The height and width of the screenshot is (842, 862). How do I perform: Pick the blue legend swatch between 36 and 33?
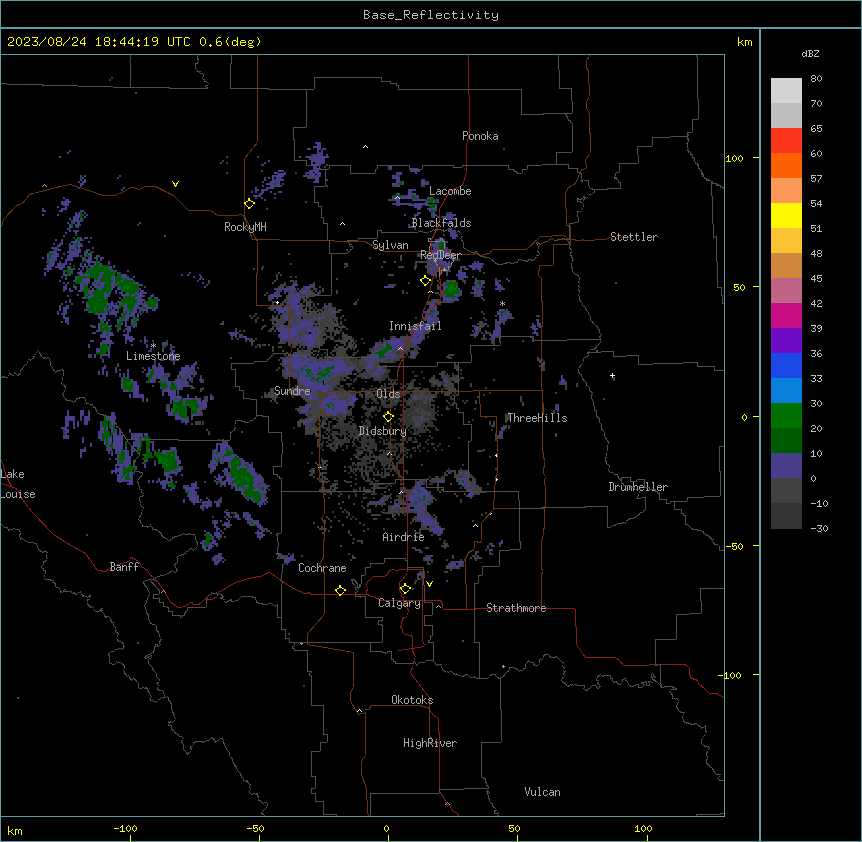pyautogui.click(x=786, y=365)
